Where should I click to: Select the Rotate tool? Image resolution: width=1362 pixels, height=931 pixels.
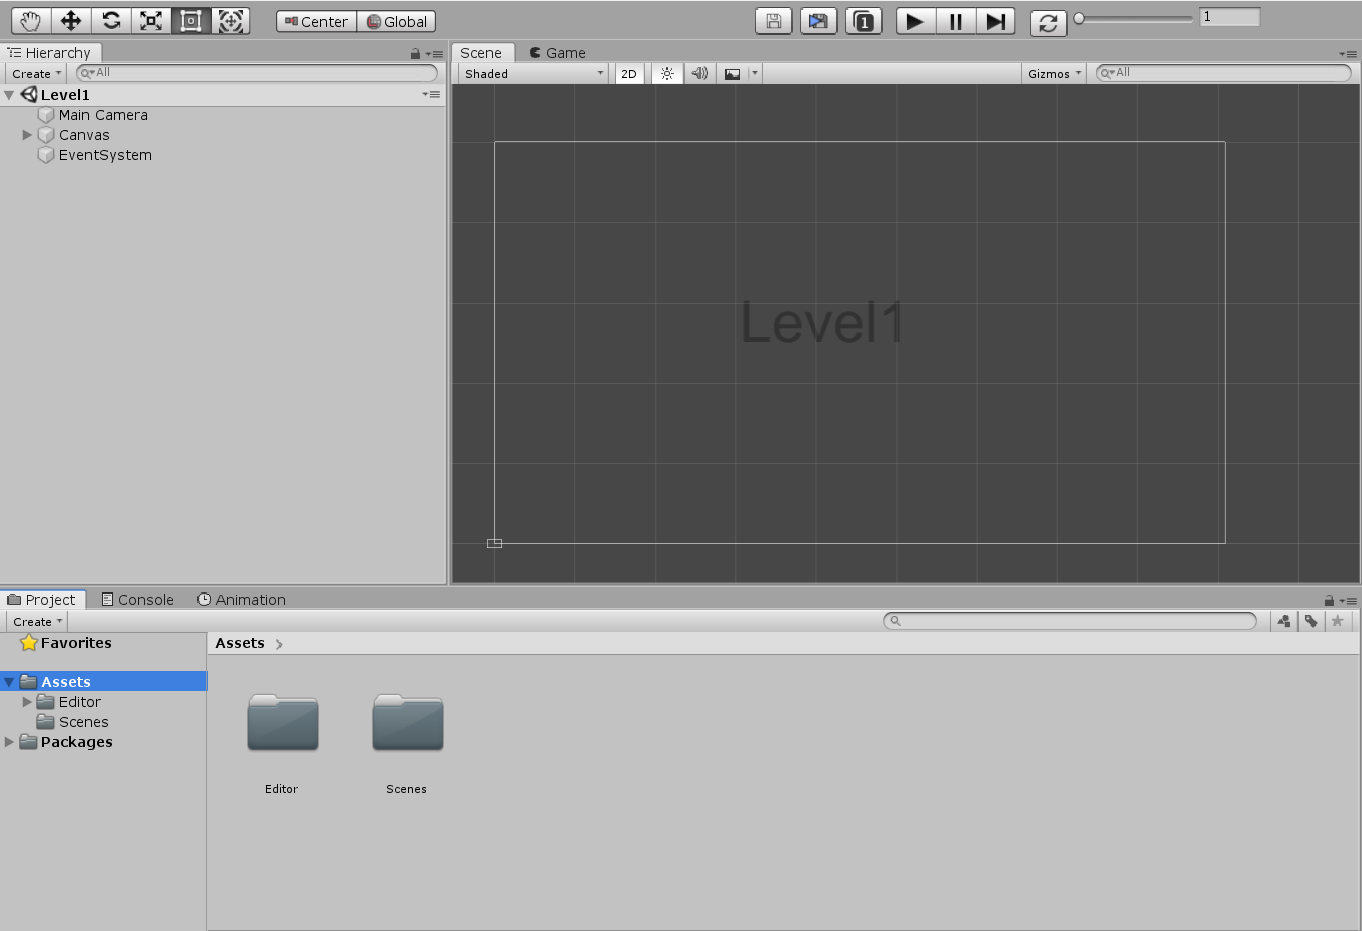[x=111, y=21]
